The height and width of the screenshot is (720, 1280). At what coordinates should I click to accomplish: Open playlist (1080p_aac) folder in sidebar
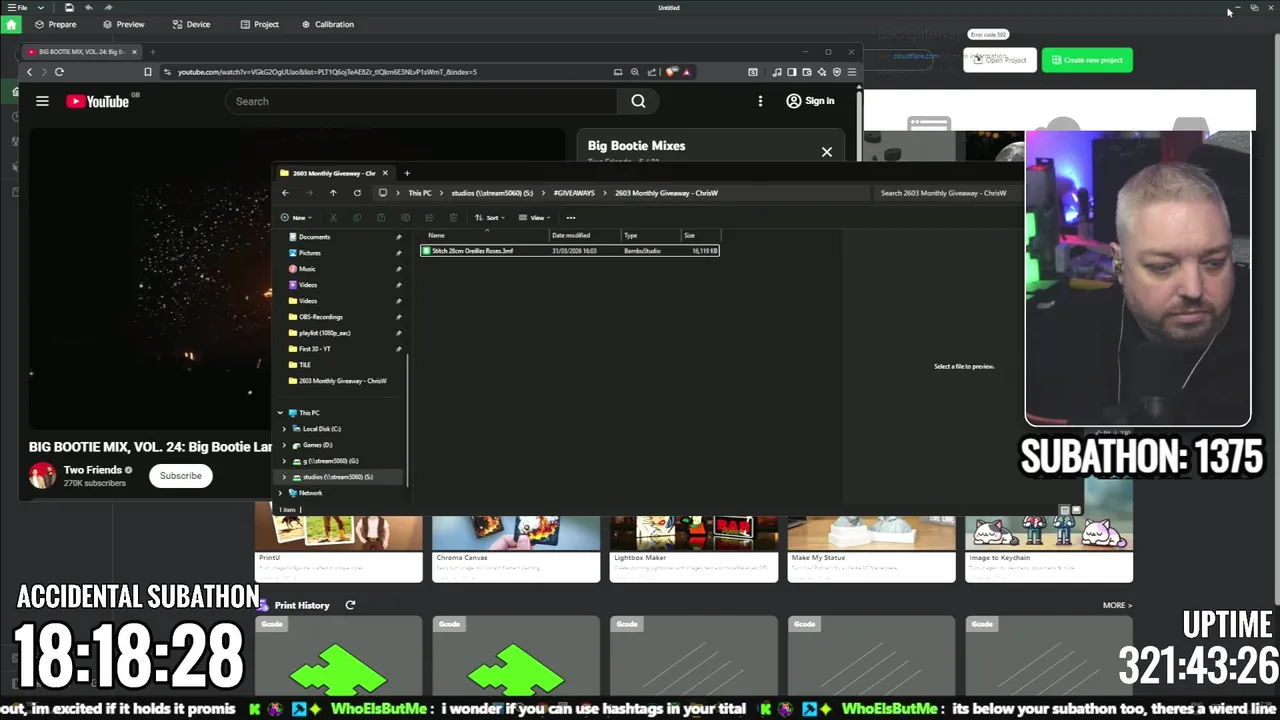[x=324, y=333]
